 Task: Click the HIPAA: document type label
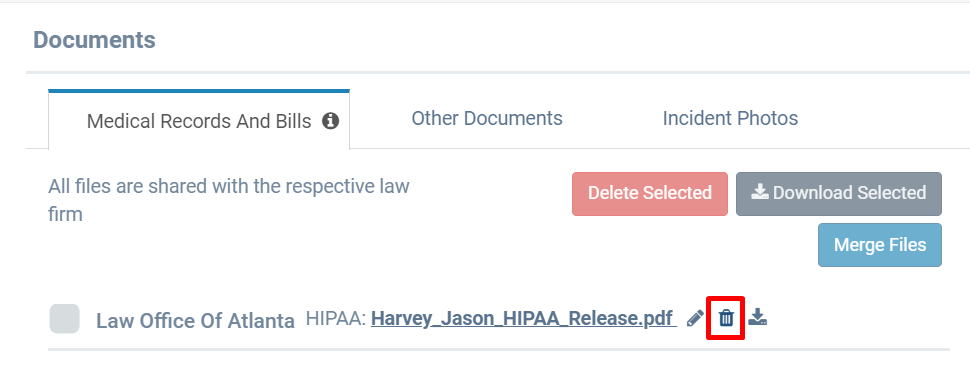(x=336, y=319)
